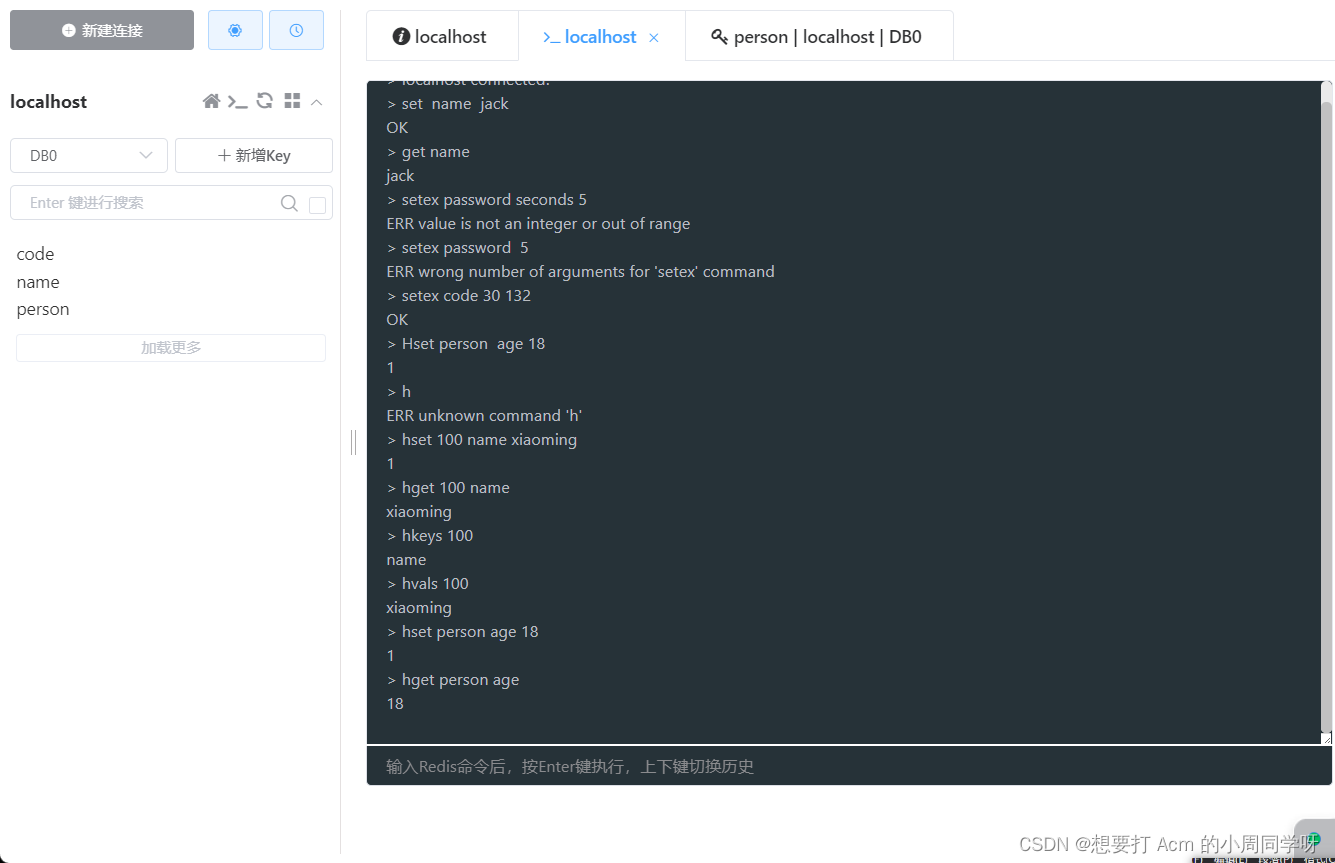The image size is (1335, 863).
Task: Focus the Redis command input field
Action: [850, 766]
